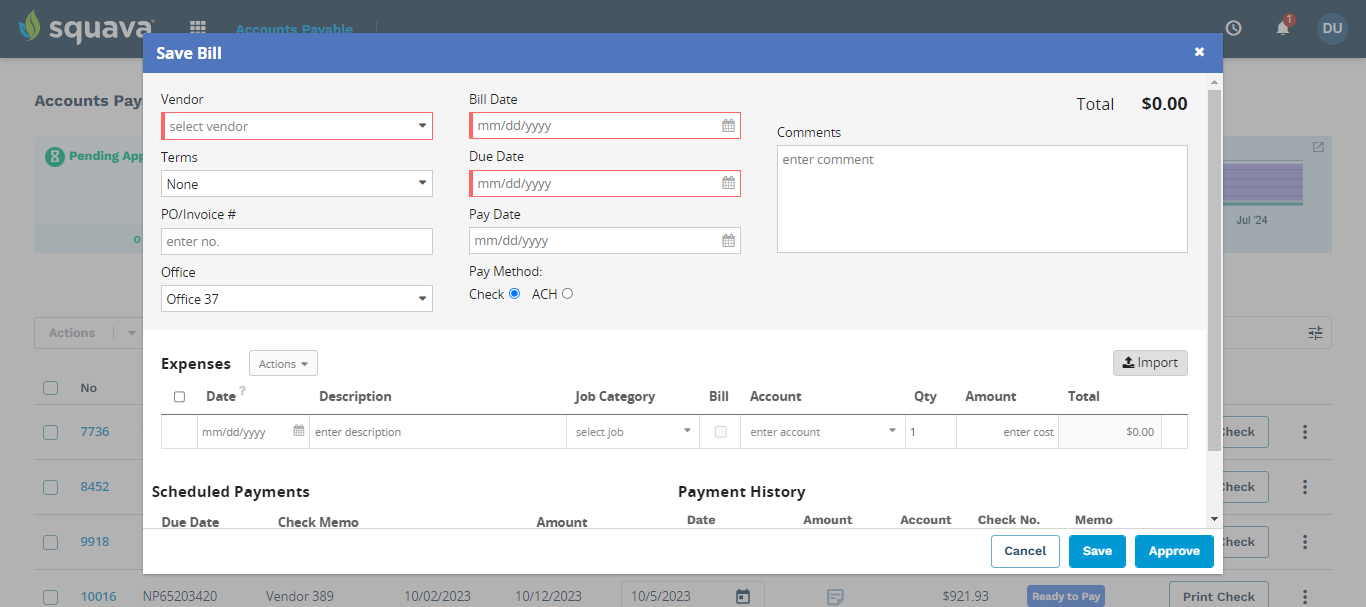Focus the Due Date input
This screenshot has width=1366, height=607.
pyautogui.click(x=605, y=183)
